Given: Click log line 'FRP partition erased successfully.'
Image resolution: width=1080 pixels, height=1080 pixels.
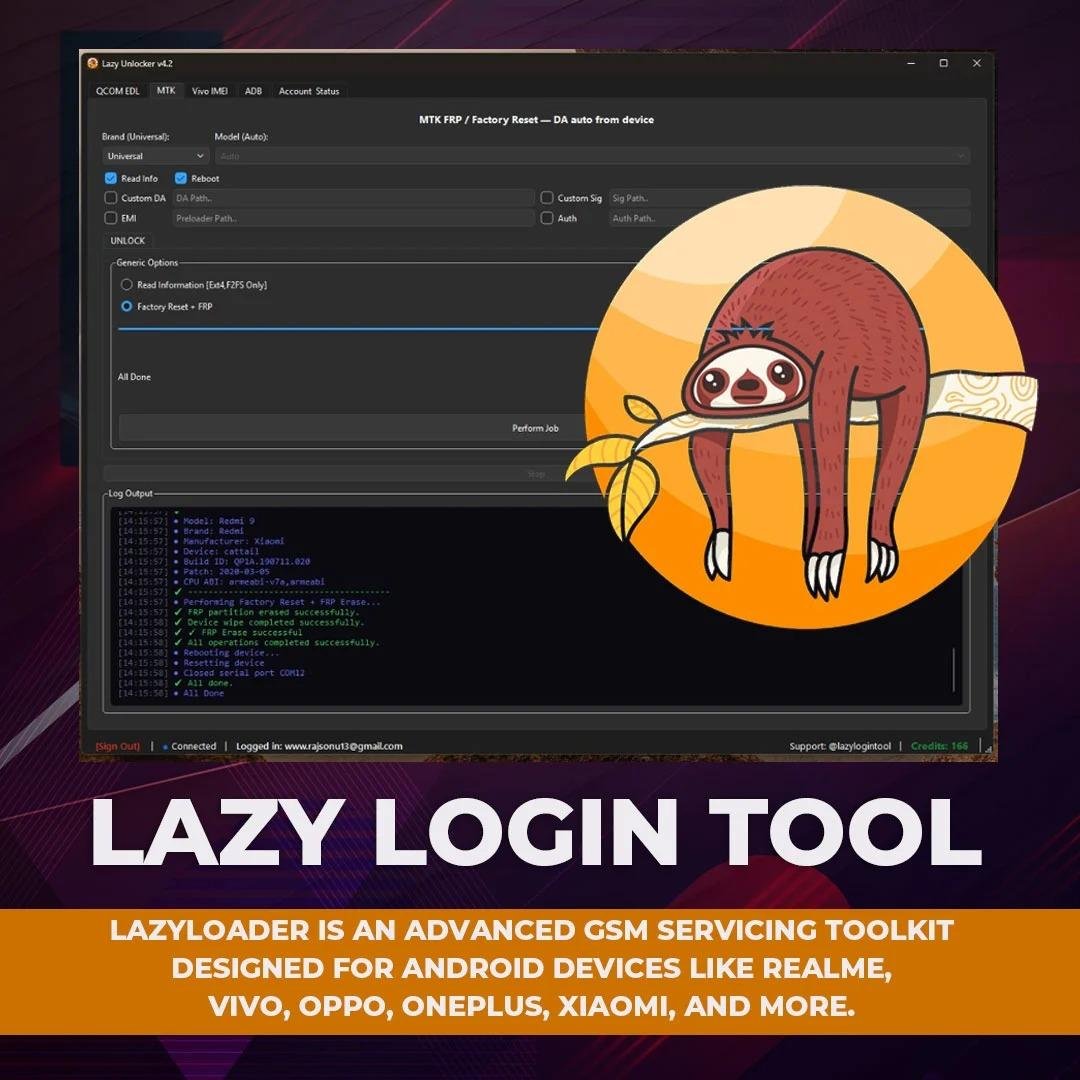Looking at the screenshot, I should coord(273,612).
